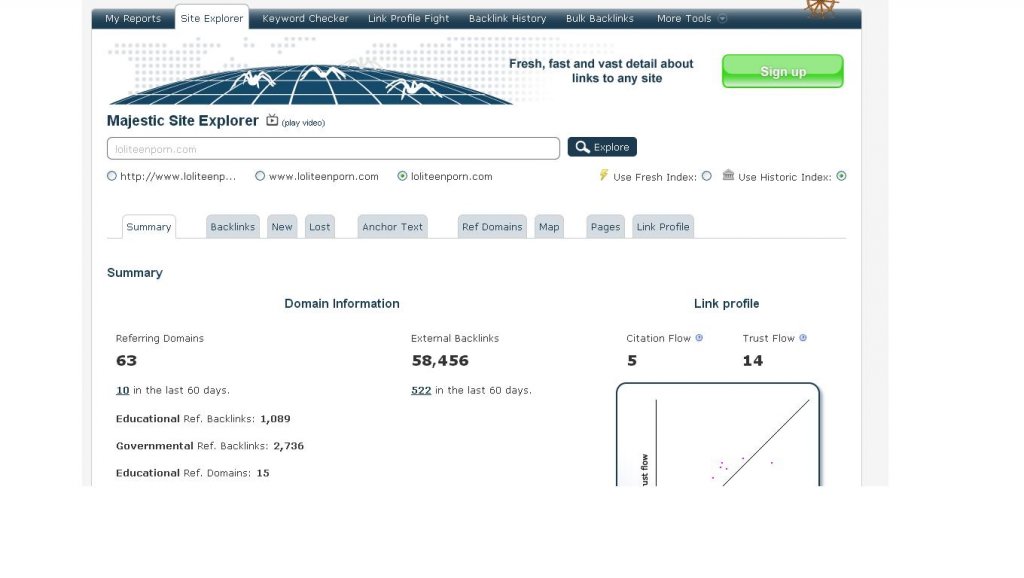The height and width of the screenshot is (578, 1024).
Task: Click the Majestic Site Explorer heading
Action: click(x=183, y=121)
